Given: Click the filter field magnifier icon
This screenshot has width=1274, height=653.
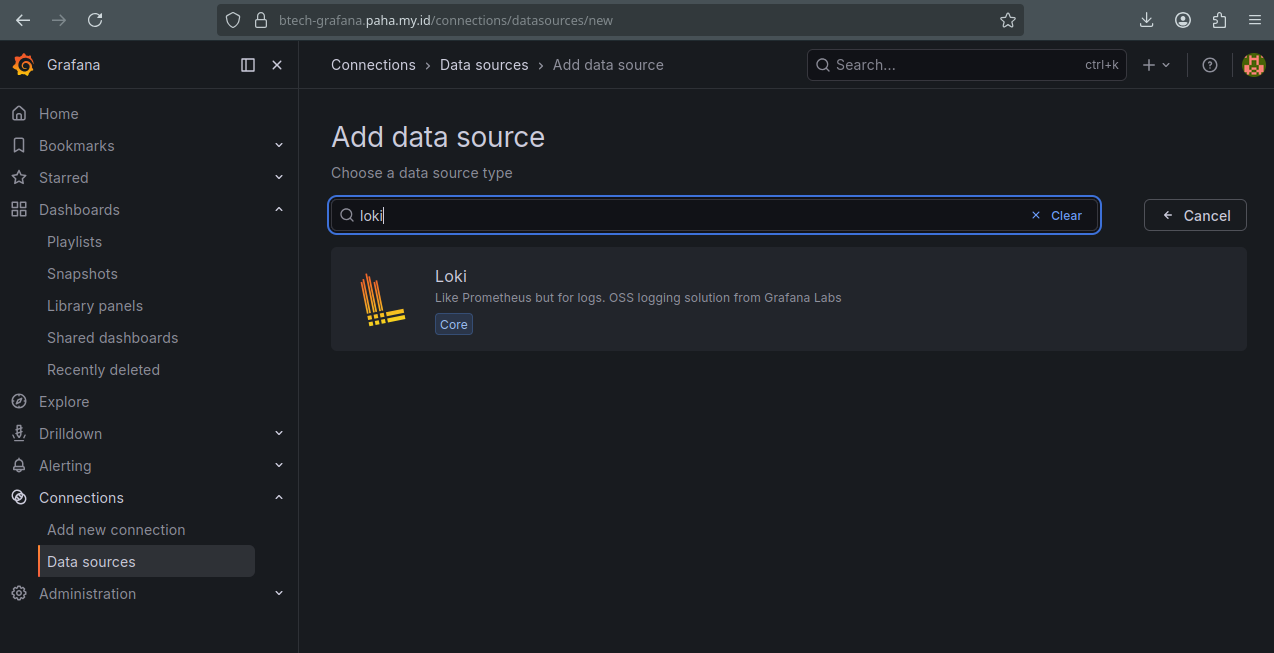Looking at the screenshot, I should (x=347, y=215).
